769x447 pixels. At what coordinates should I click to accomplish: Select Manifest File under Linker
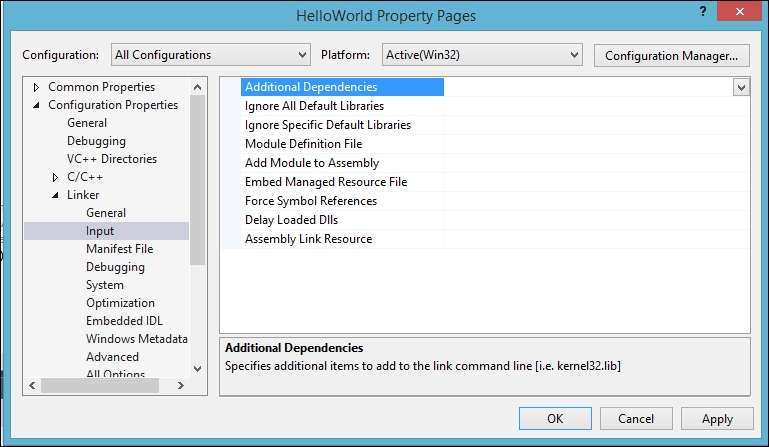point(119,249)
